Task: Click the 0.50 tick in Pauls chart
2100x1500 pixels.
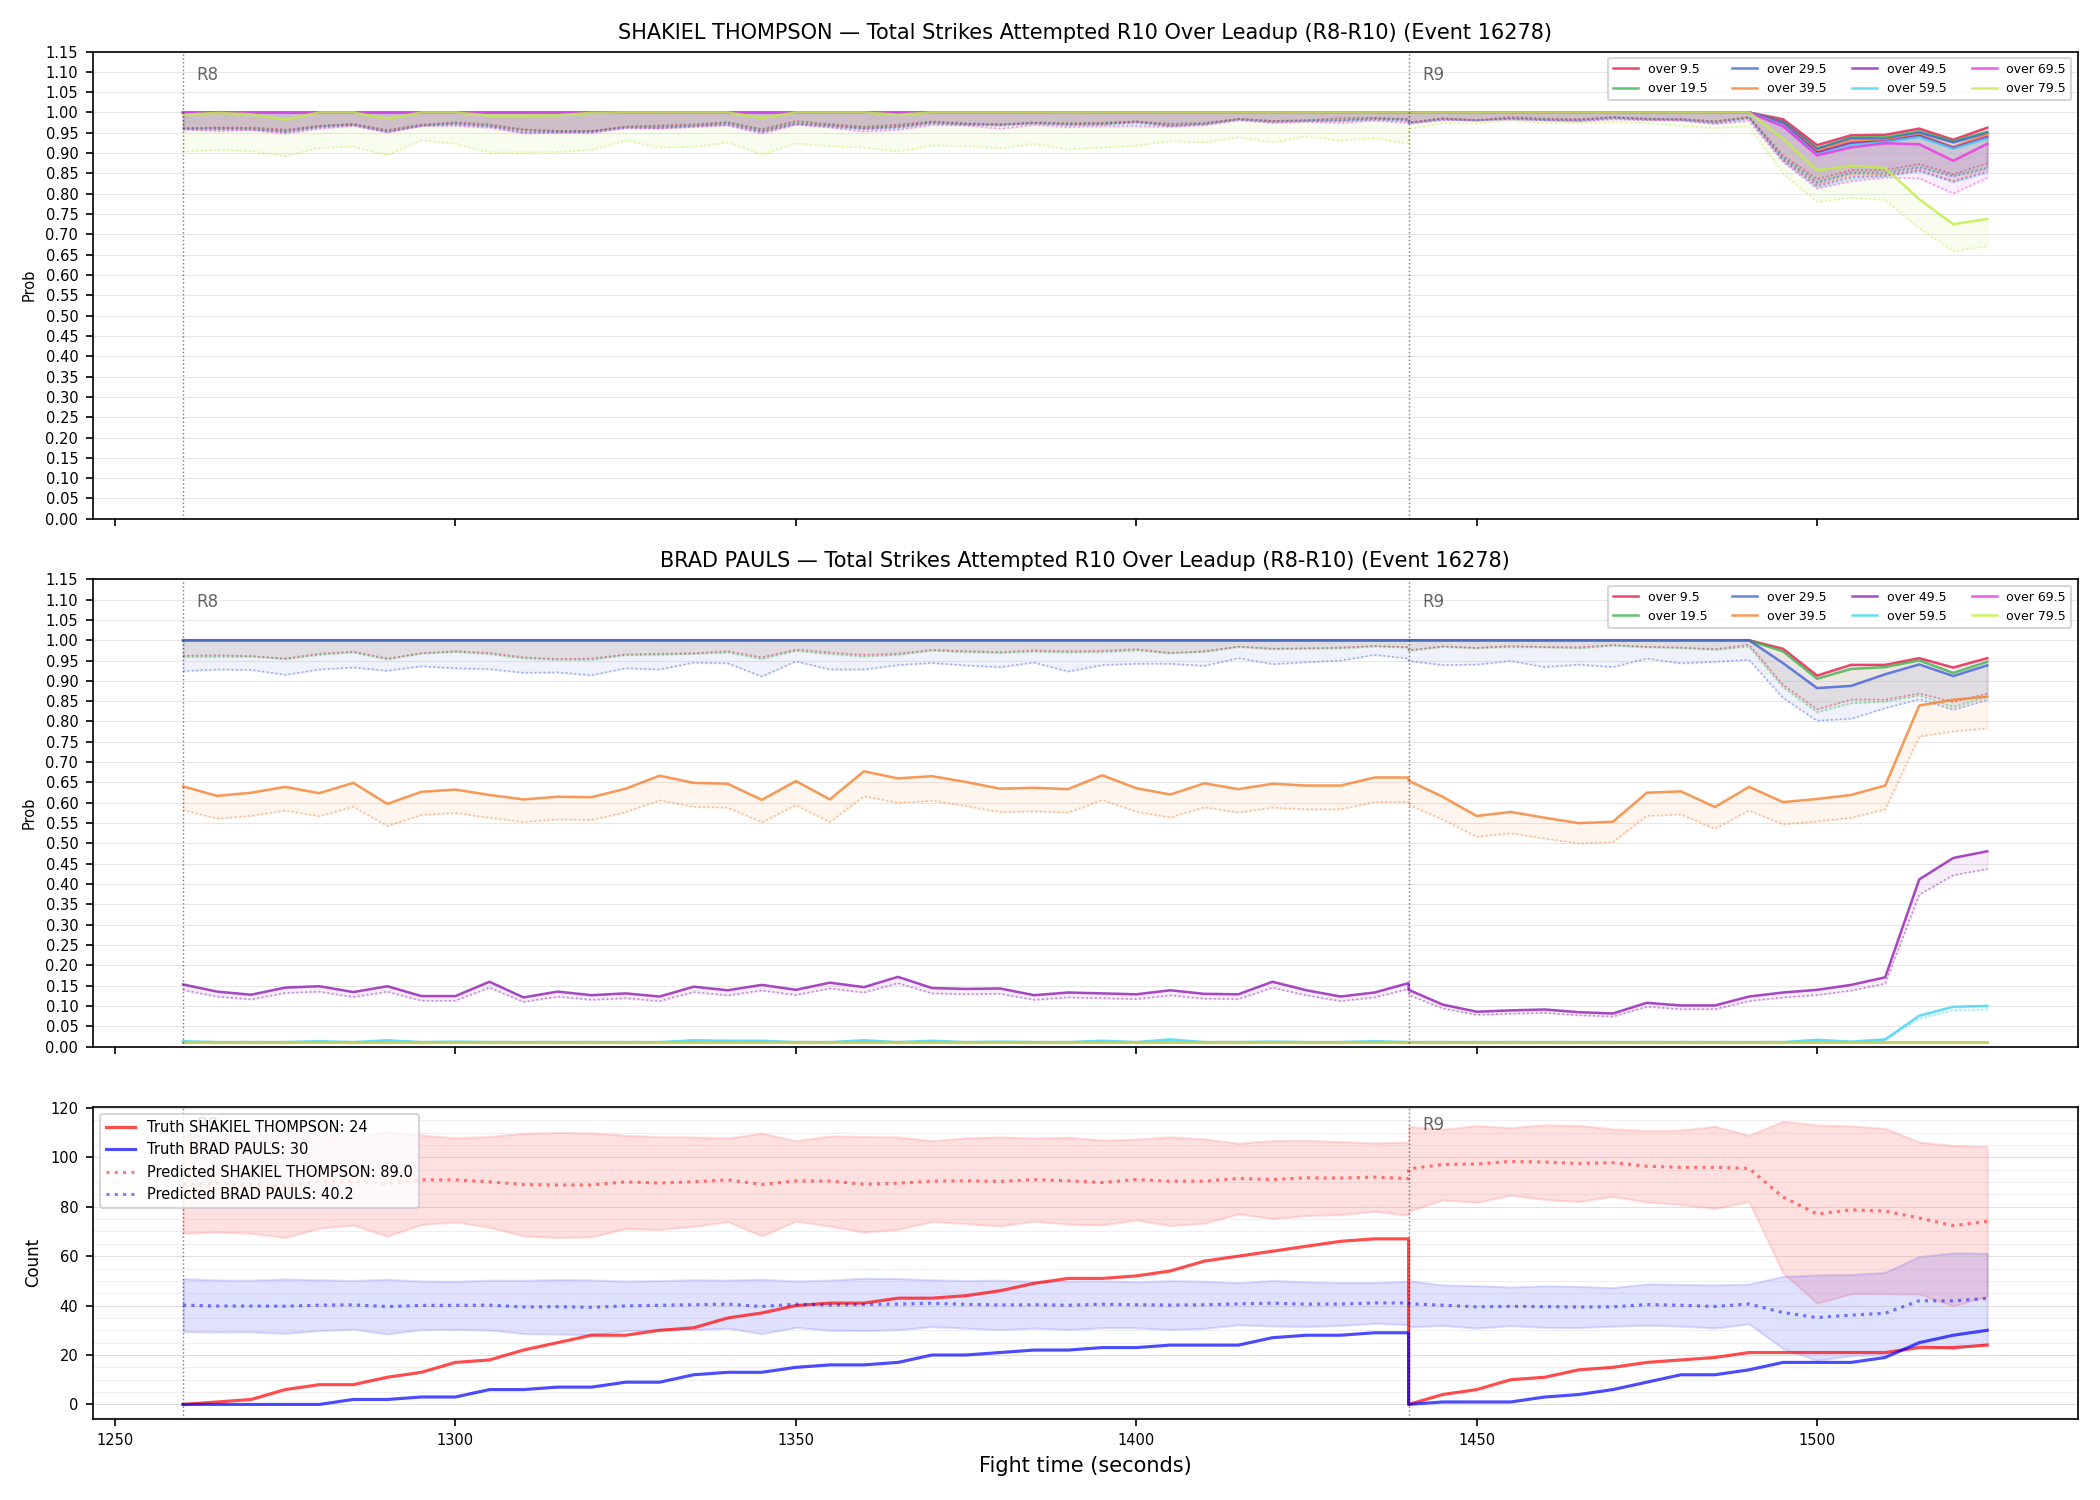Action: click(x=62, y=844)
